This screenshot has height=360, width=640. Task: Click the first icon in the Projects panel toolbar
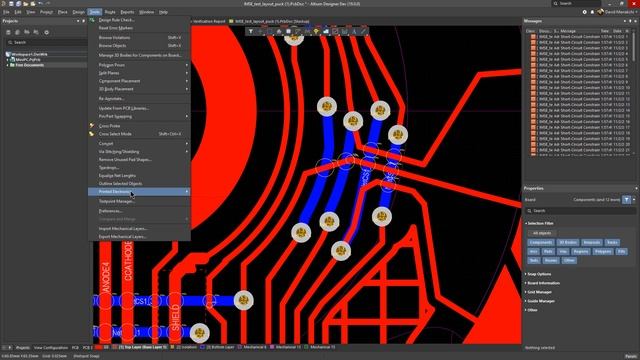click(x=8, y=32)
